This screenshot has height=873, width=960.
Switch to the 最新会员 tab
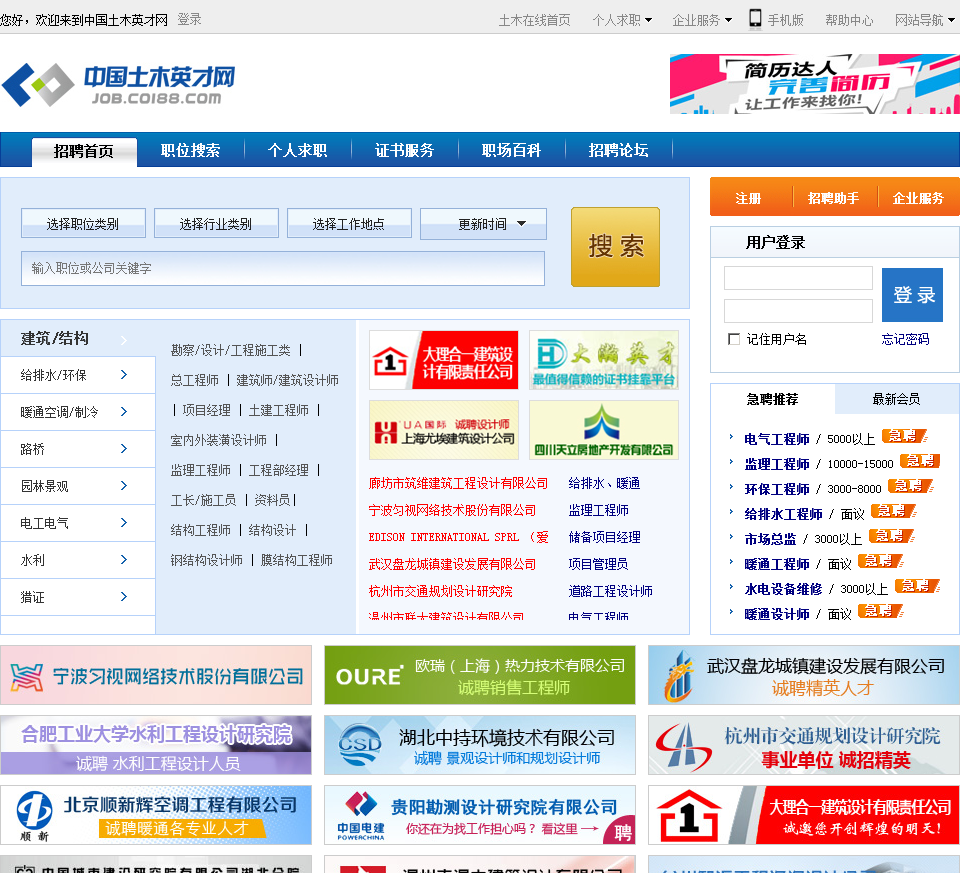click(896, 399)
